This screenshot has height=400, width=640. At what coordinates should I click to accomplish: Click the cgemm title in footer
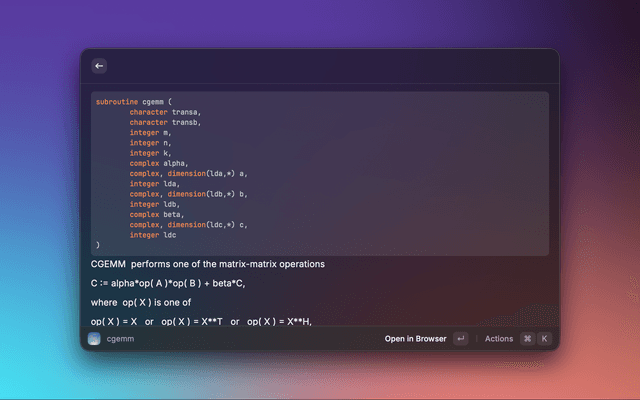pos(120,339)
